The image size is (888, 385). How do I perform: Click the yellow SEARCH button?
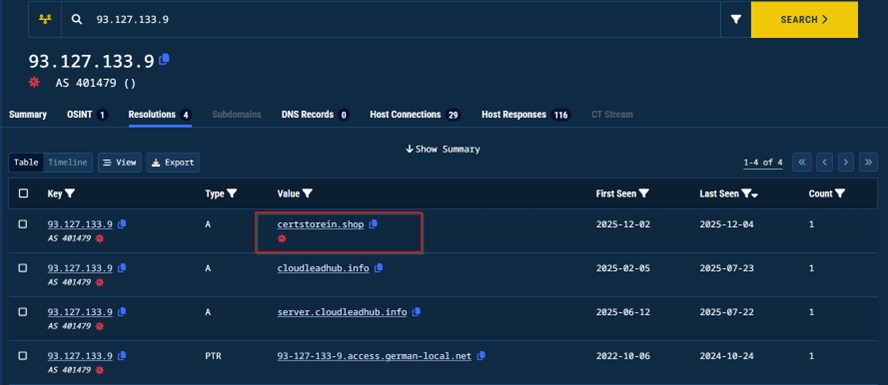tap(804, 19)
